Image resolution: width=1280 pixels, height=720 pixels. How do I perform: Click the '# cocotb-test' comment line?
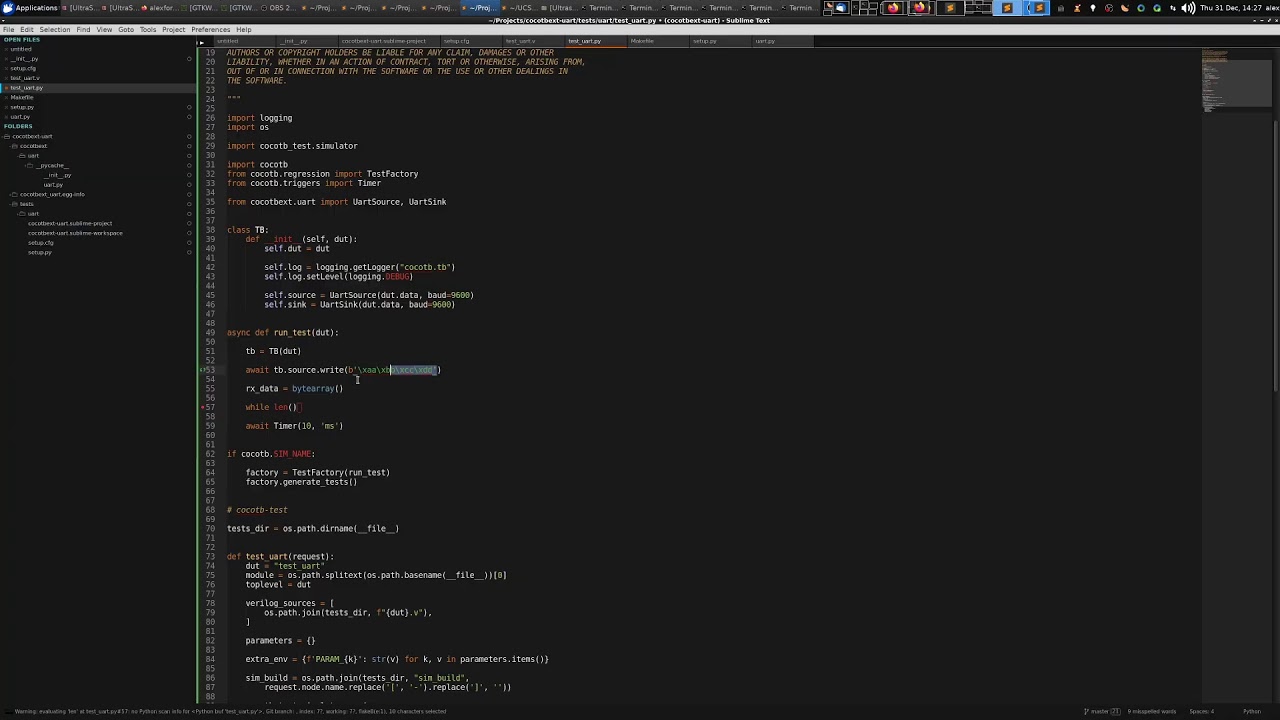257,510
